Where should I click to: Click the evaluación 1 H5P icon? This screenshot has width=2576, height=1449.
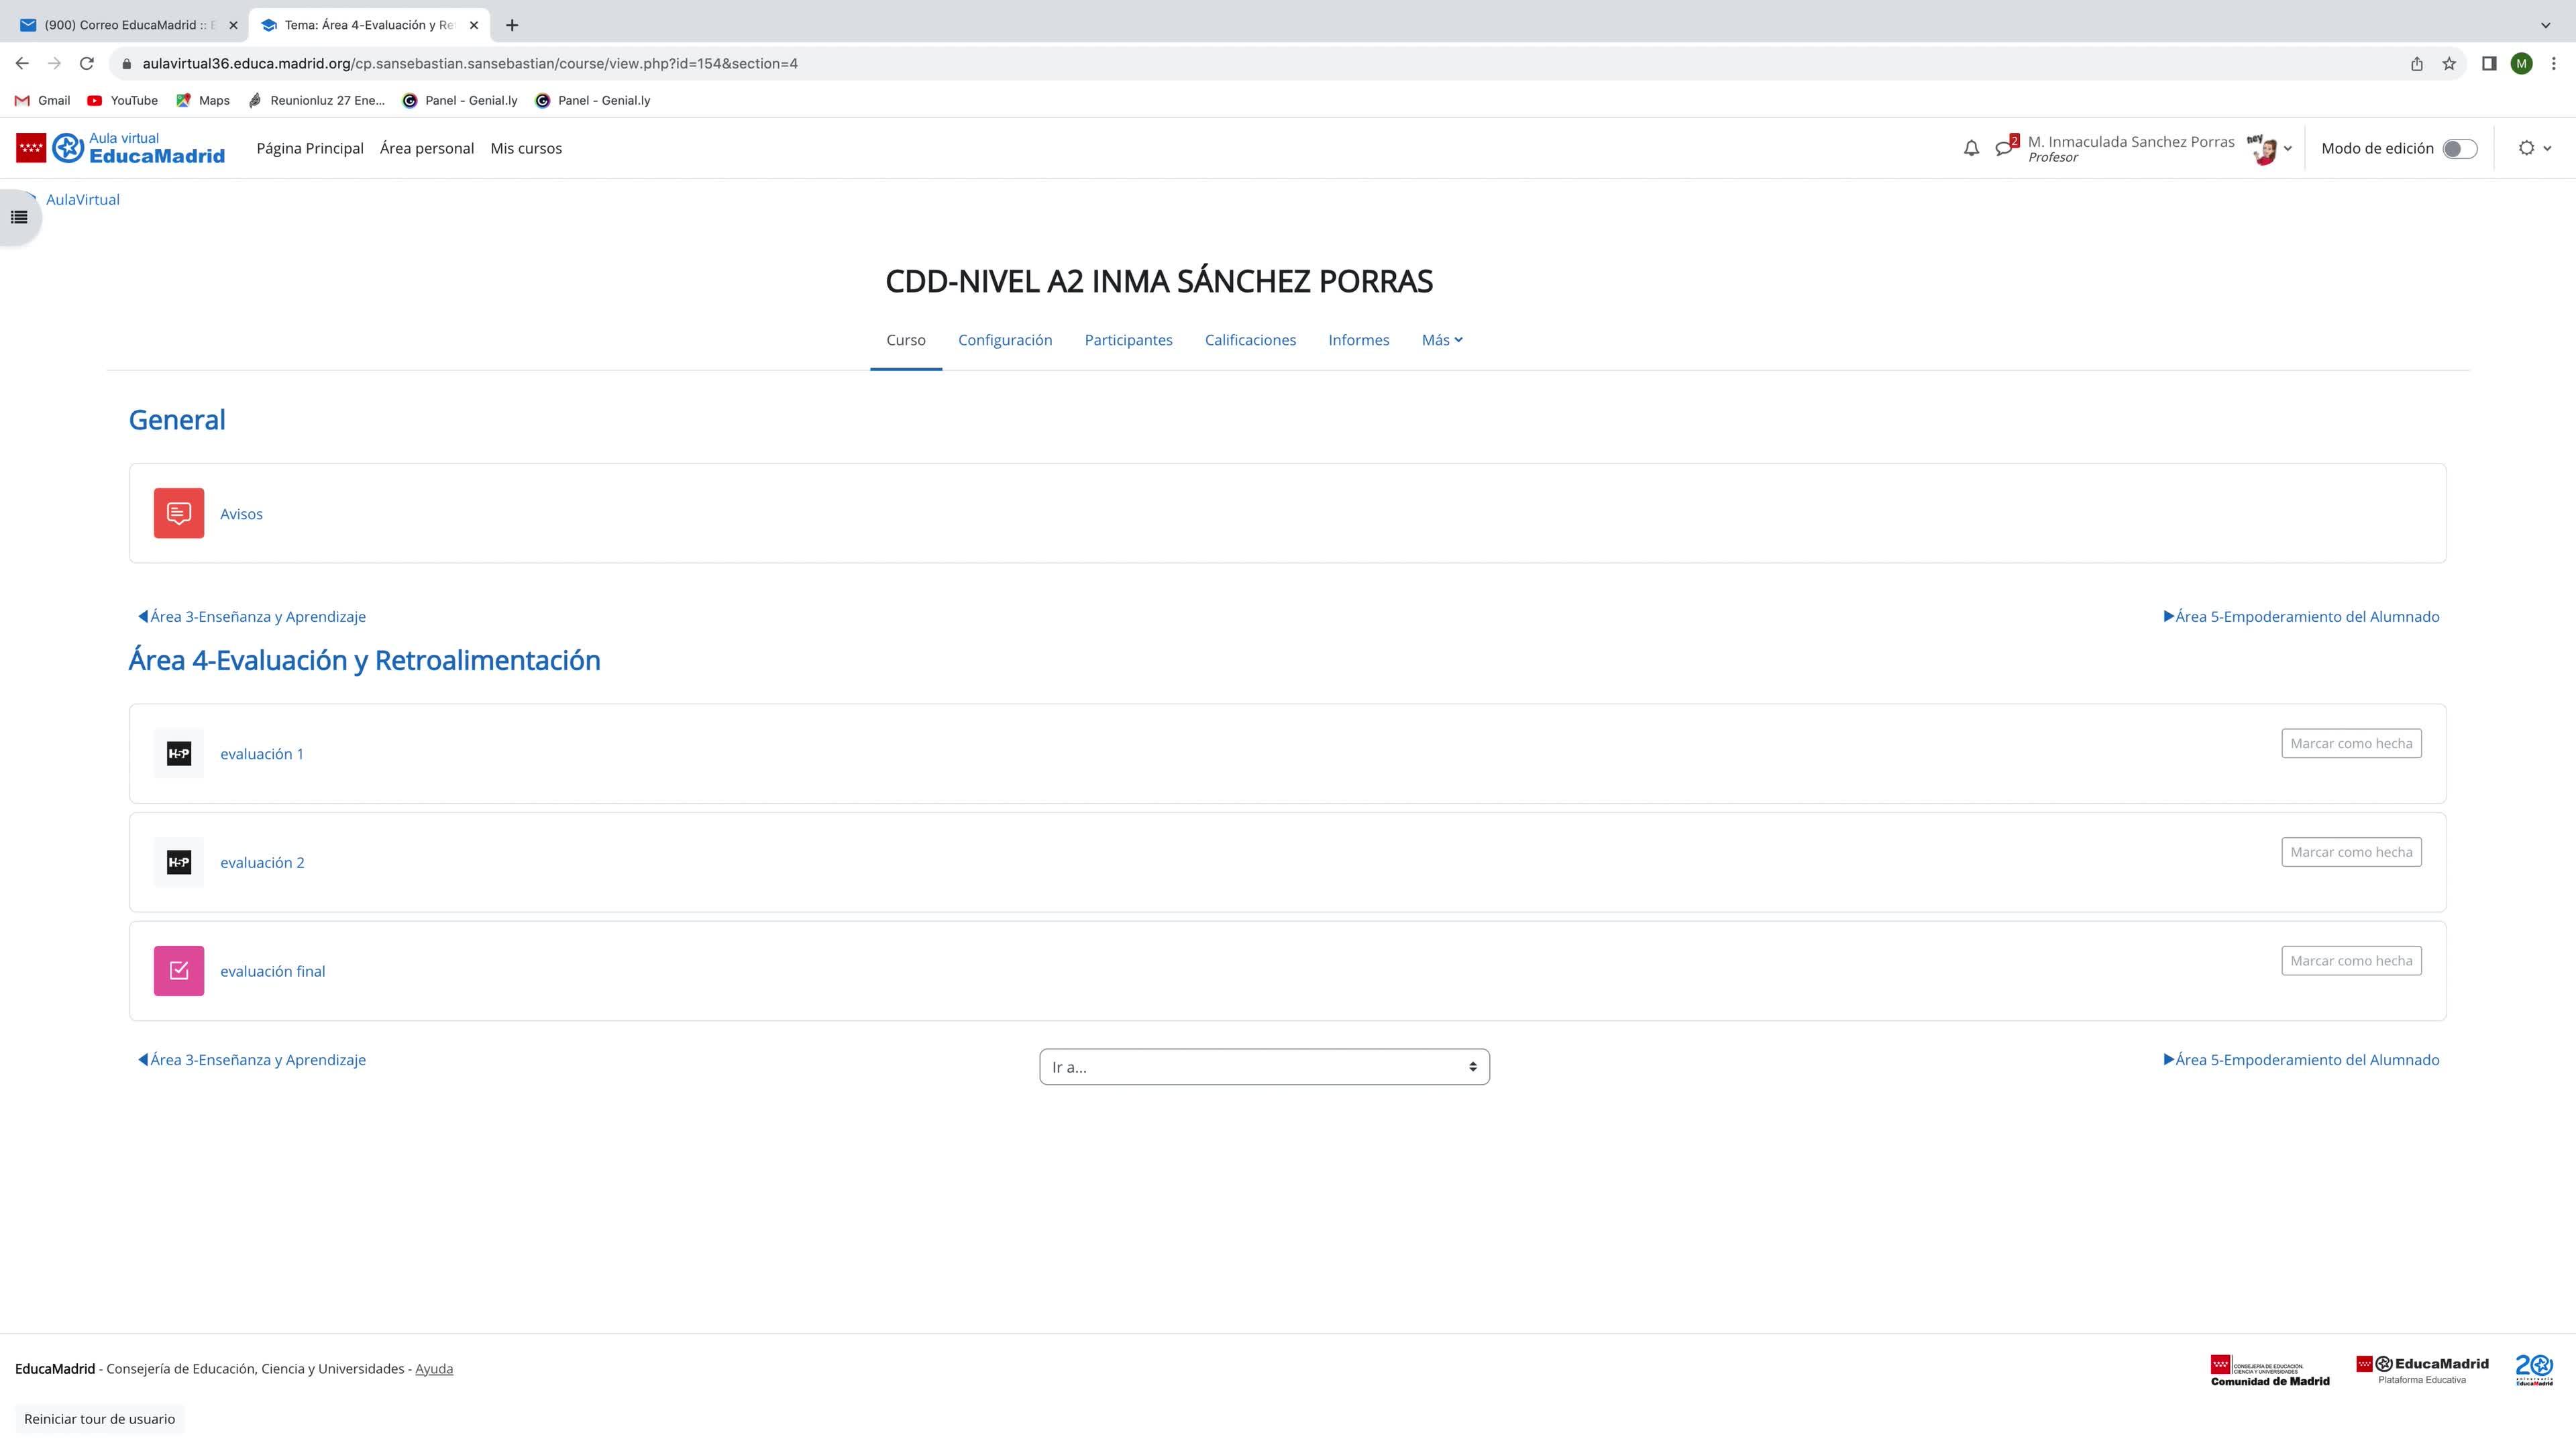[178, 753]
